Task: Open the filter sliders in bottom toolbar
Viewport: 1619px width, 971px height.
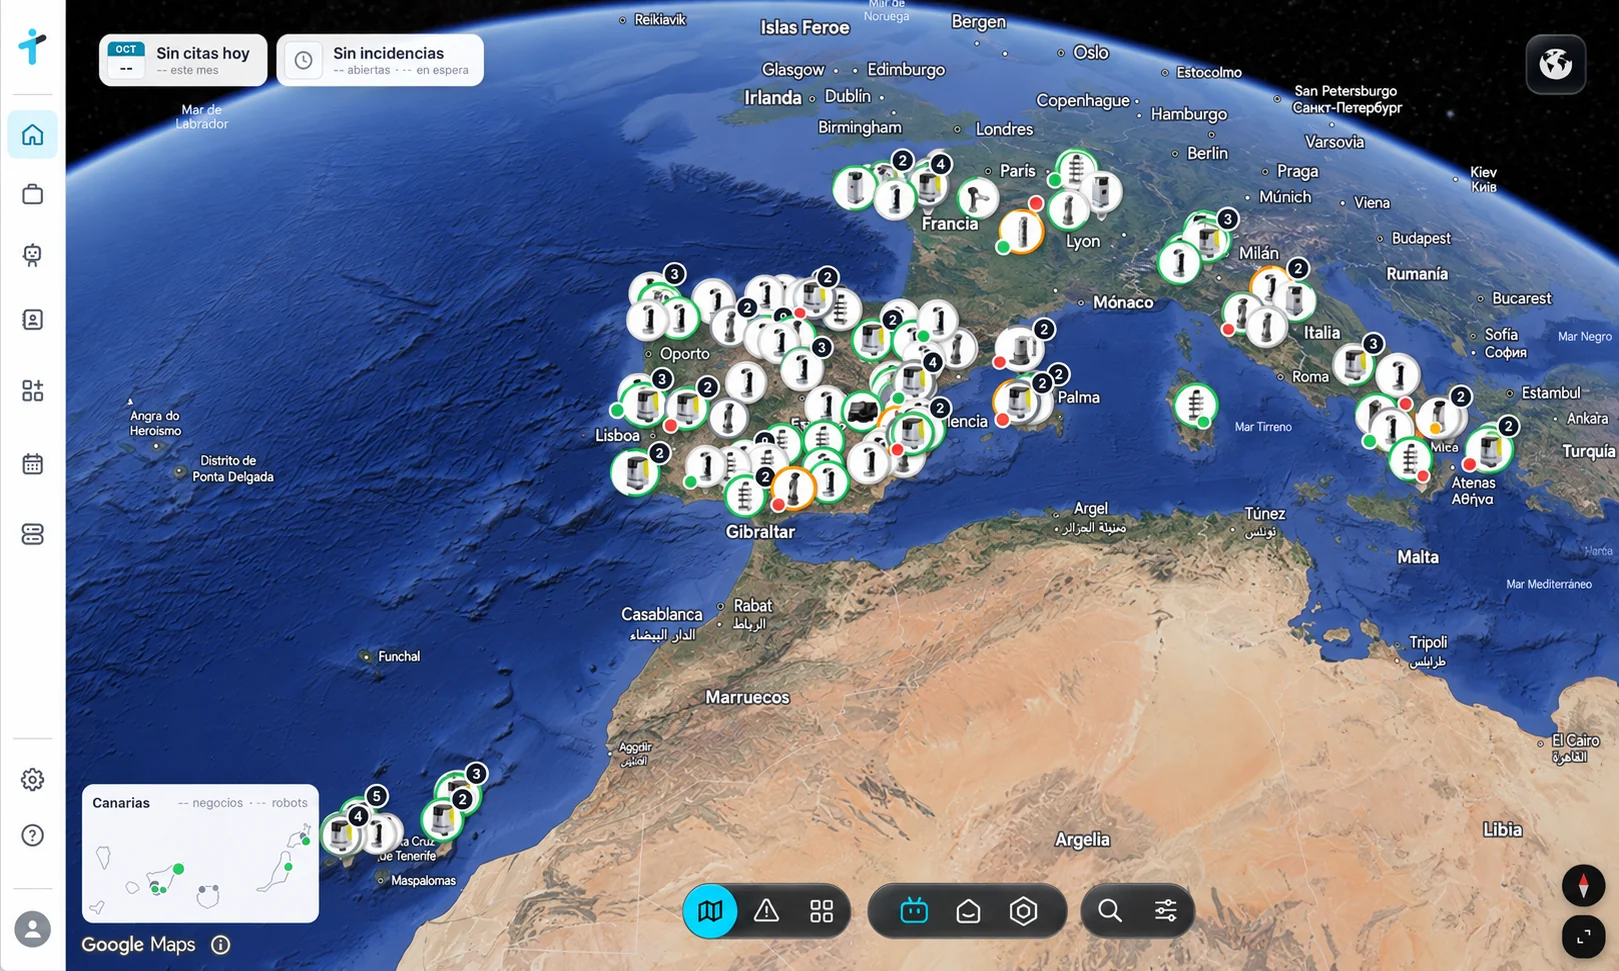Action: 1165,911
